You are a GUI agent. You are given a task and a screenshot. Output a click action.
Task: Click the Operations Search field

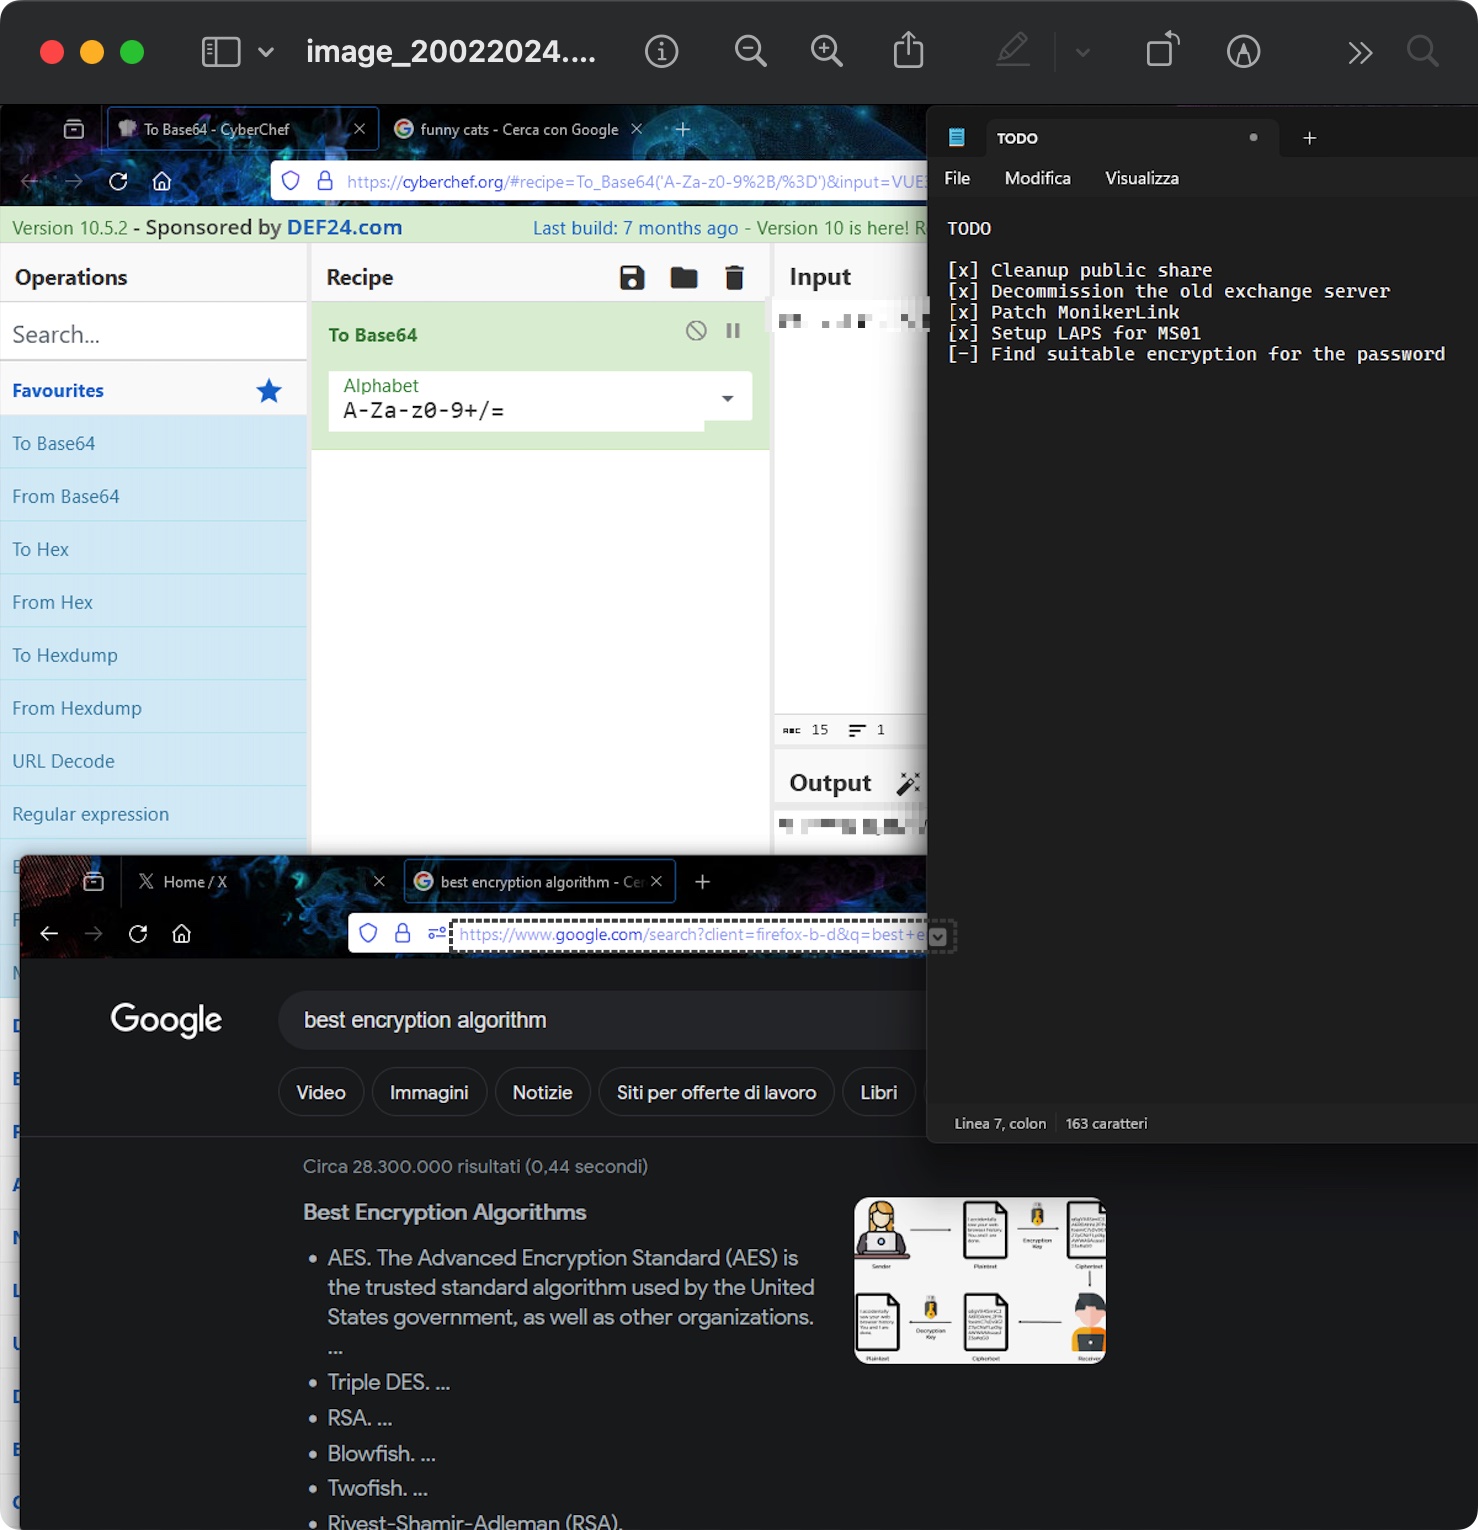pyautogui.click(x=153, y=334)
